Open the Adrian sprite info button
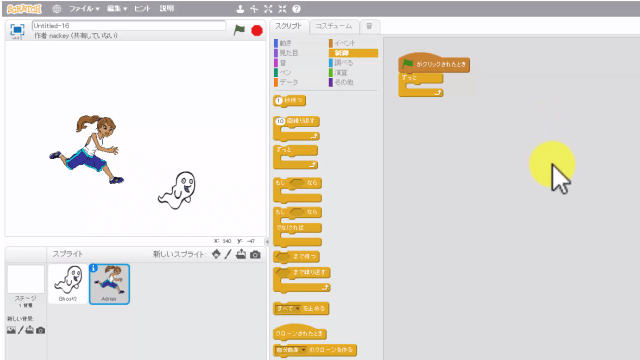The height and width of the screenshot is (360, 640). pos(93,268)
